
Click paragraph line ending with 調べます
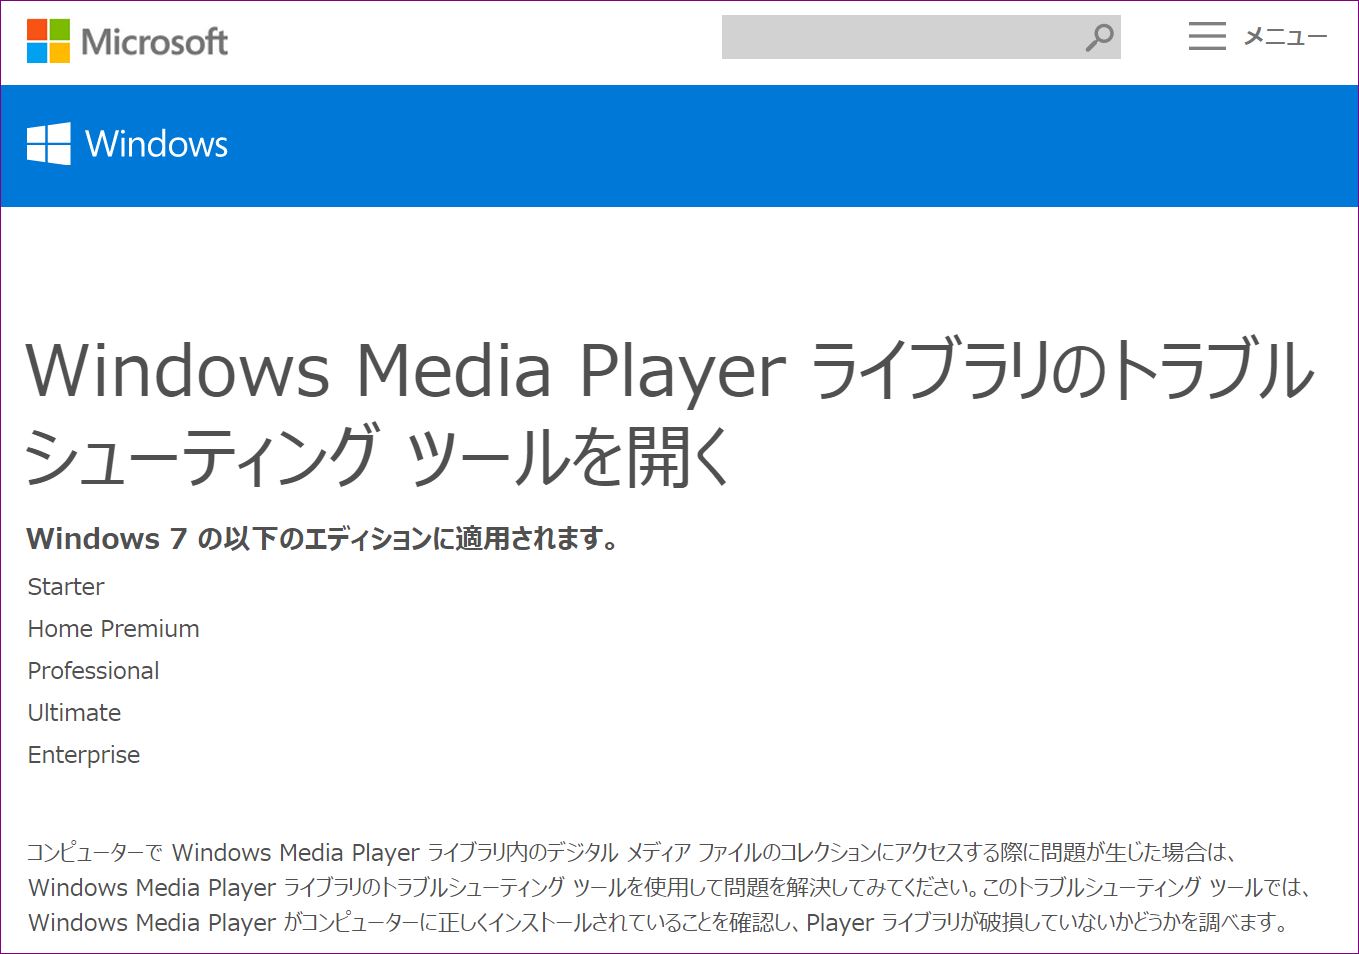(658, 923)
